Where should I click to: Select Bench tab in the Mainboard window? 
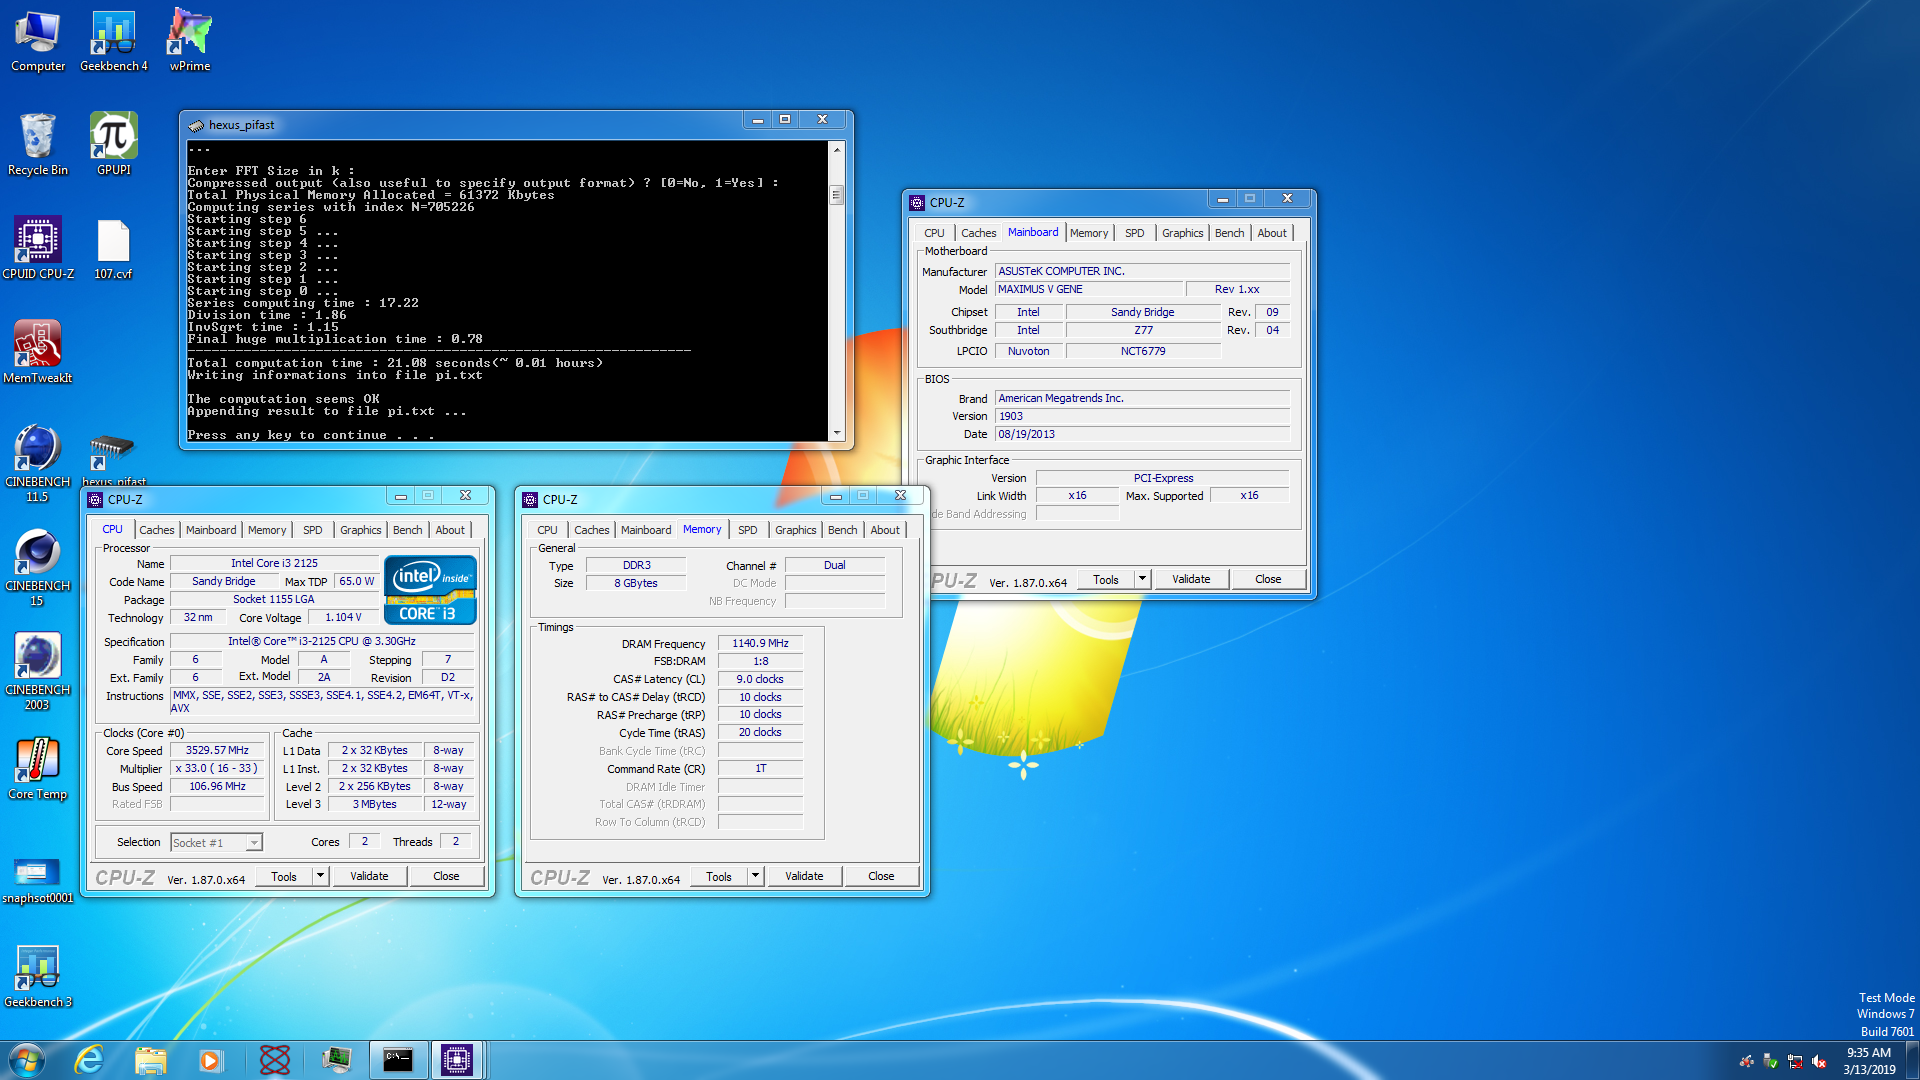click(x=1229, y=233)
